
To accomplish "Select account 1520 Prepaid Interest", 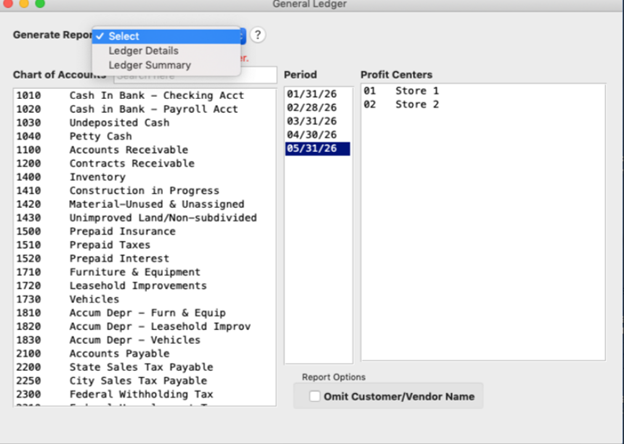I will [144, 259].
